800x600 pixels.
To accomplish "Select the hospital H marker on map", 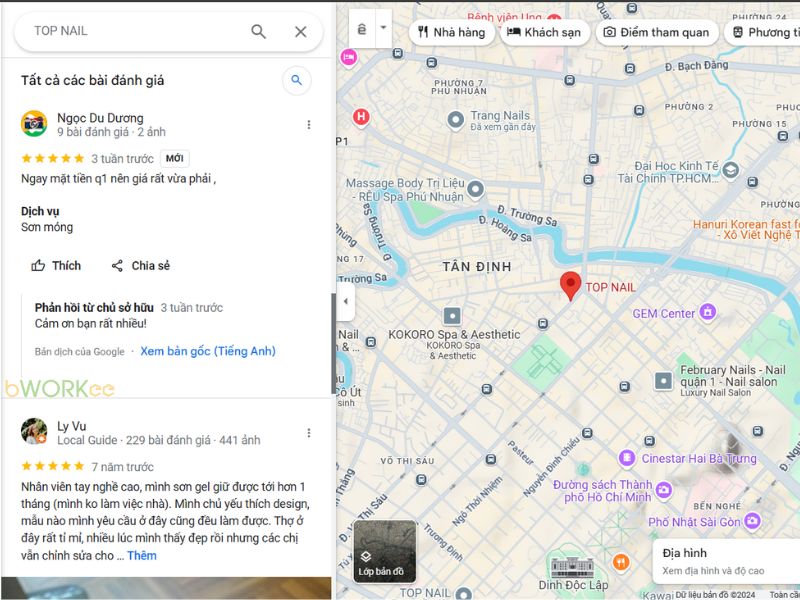I will [361, 117].
